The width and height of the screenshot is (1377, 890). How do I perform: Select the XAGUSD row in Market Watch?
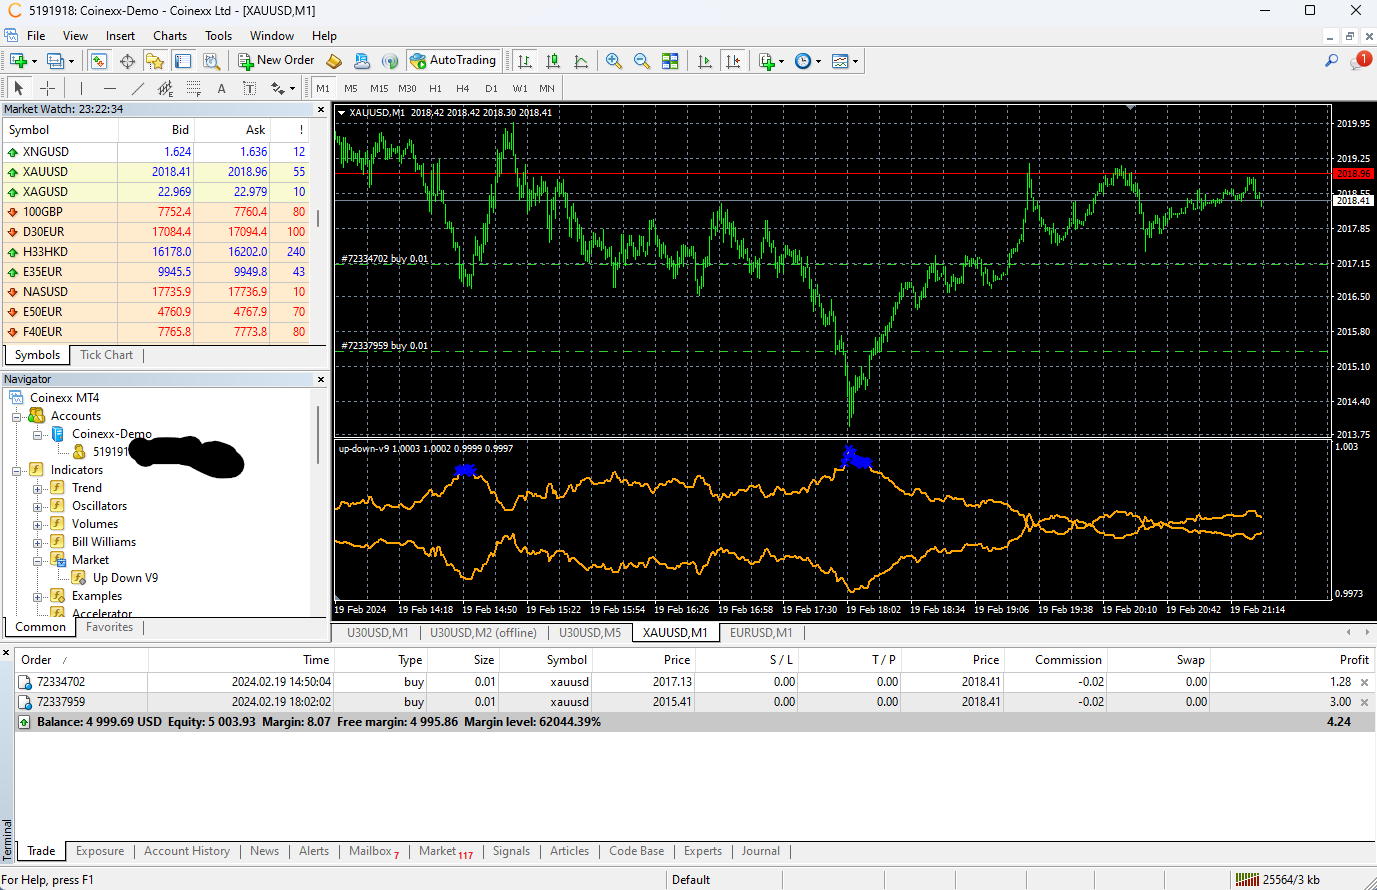(45, 192)
